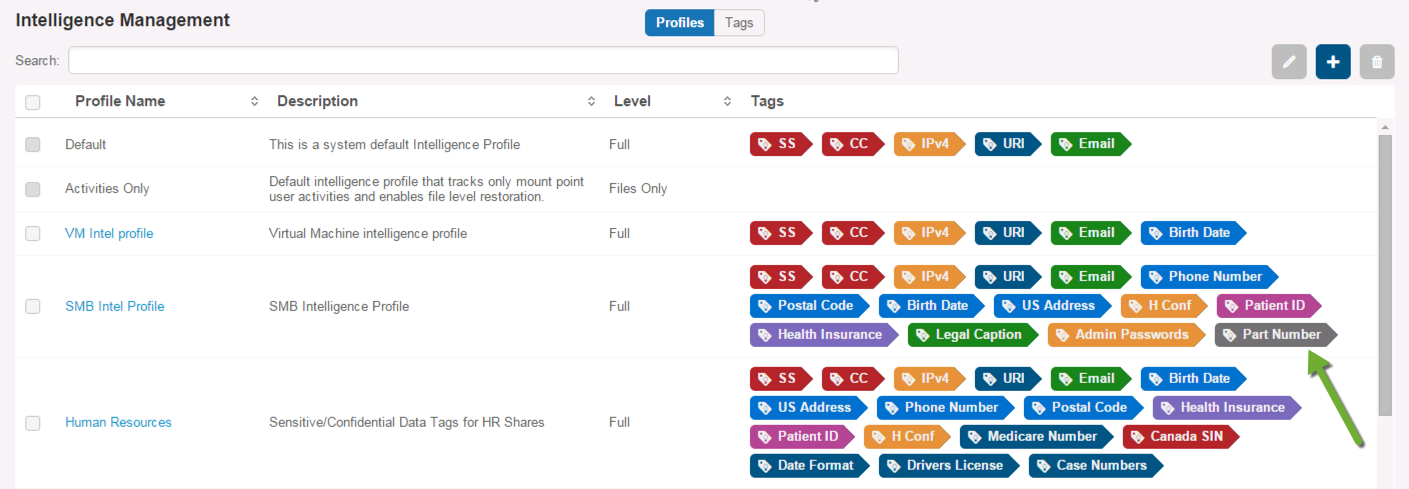Click the CC tag in Default row
The image size is (1409, 489).
pos(852,144)
